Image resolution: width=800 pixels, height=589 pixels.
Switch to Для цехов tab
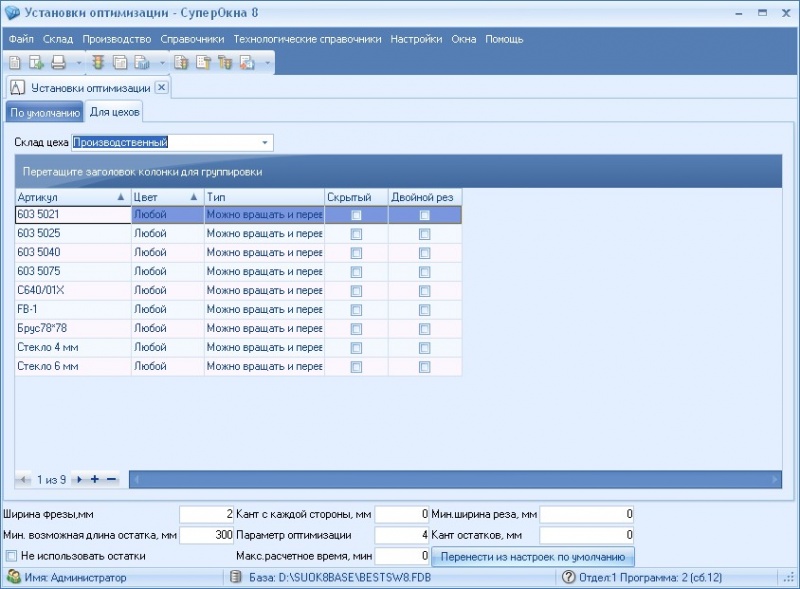[x=114, y=112]
